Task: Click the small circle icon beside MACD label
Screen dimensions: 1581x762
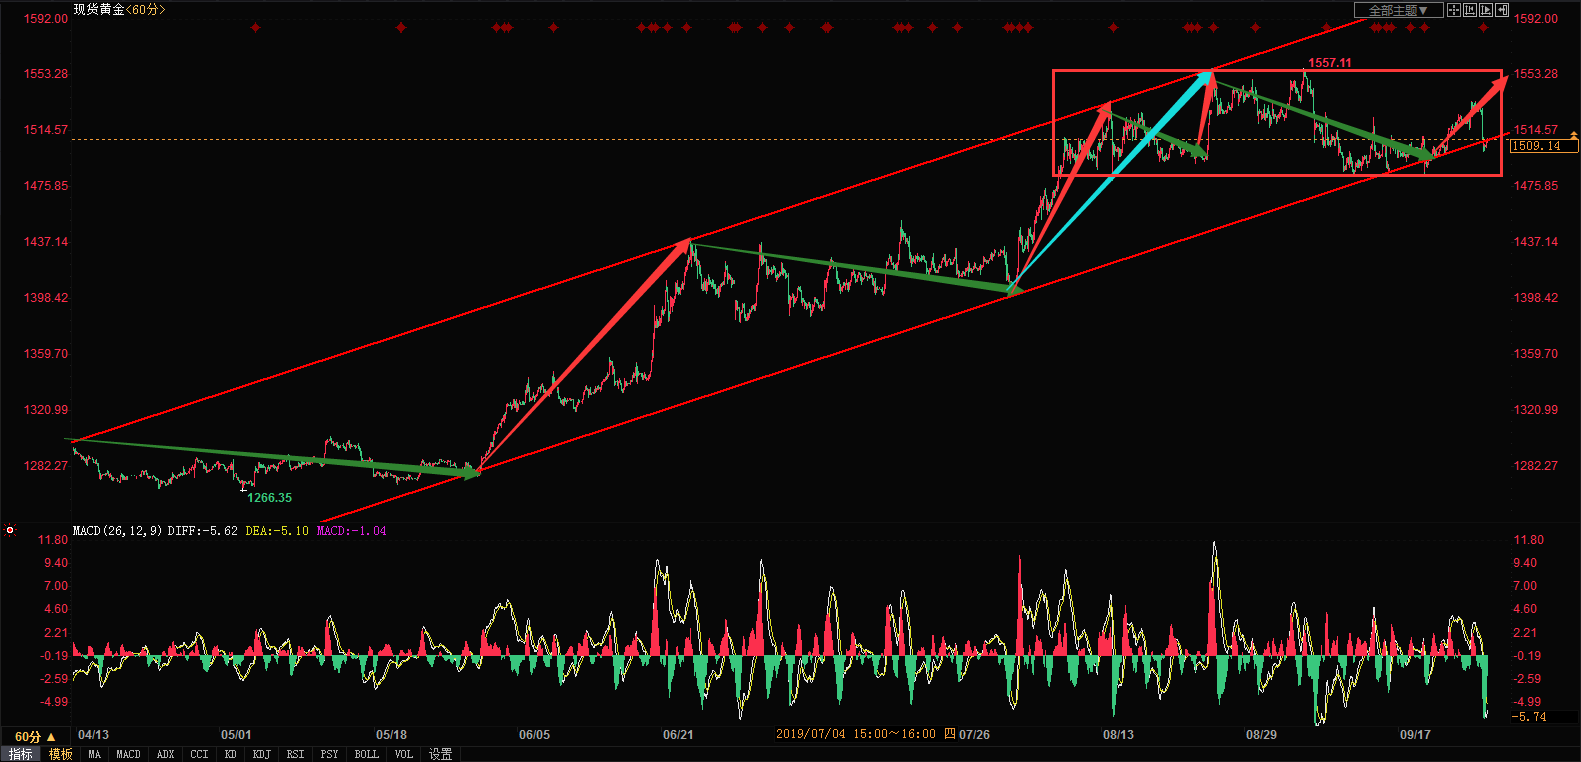Action: coord(10,530)
